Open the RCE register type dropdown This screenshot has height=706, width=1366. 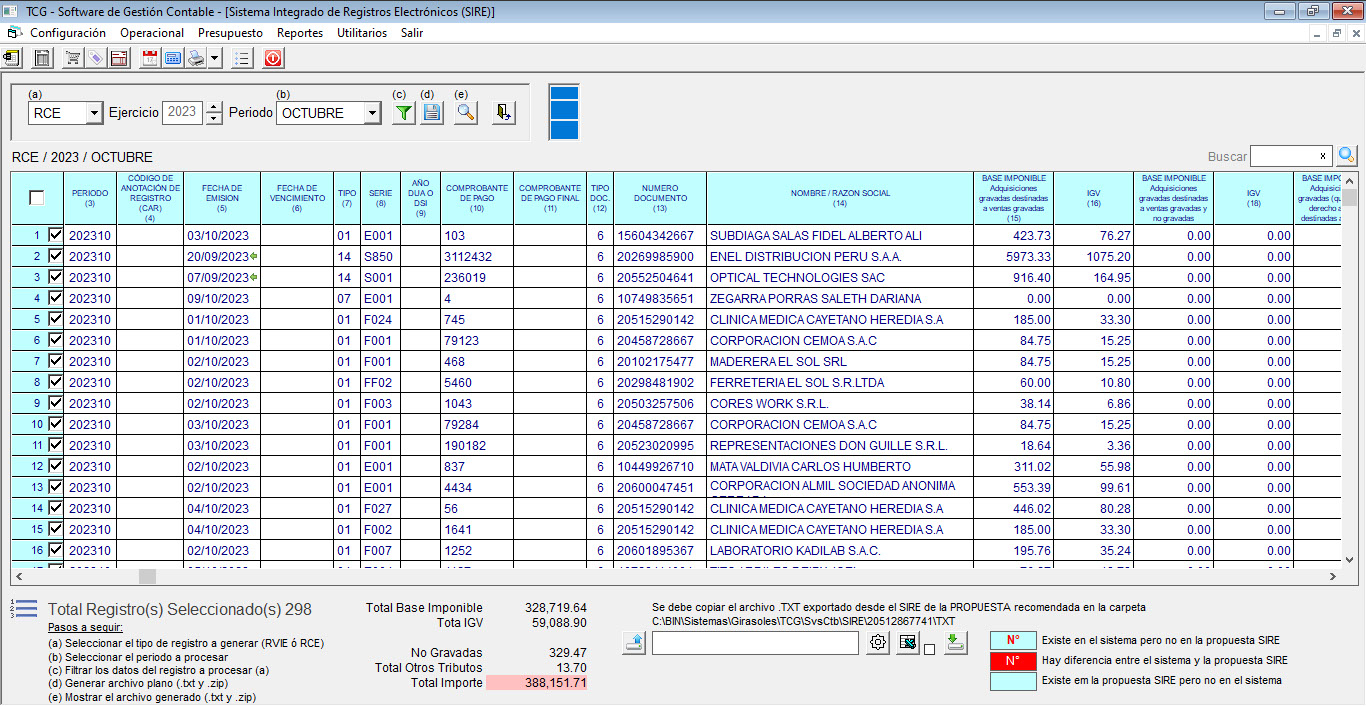click(94, 113)
